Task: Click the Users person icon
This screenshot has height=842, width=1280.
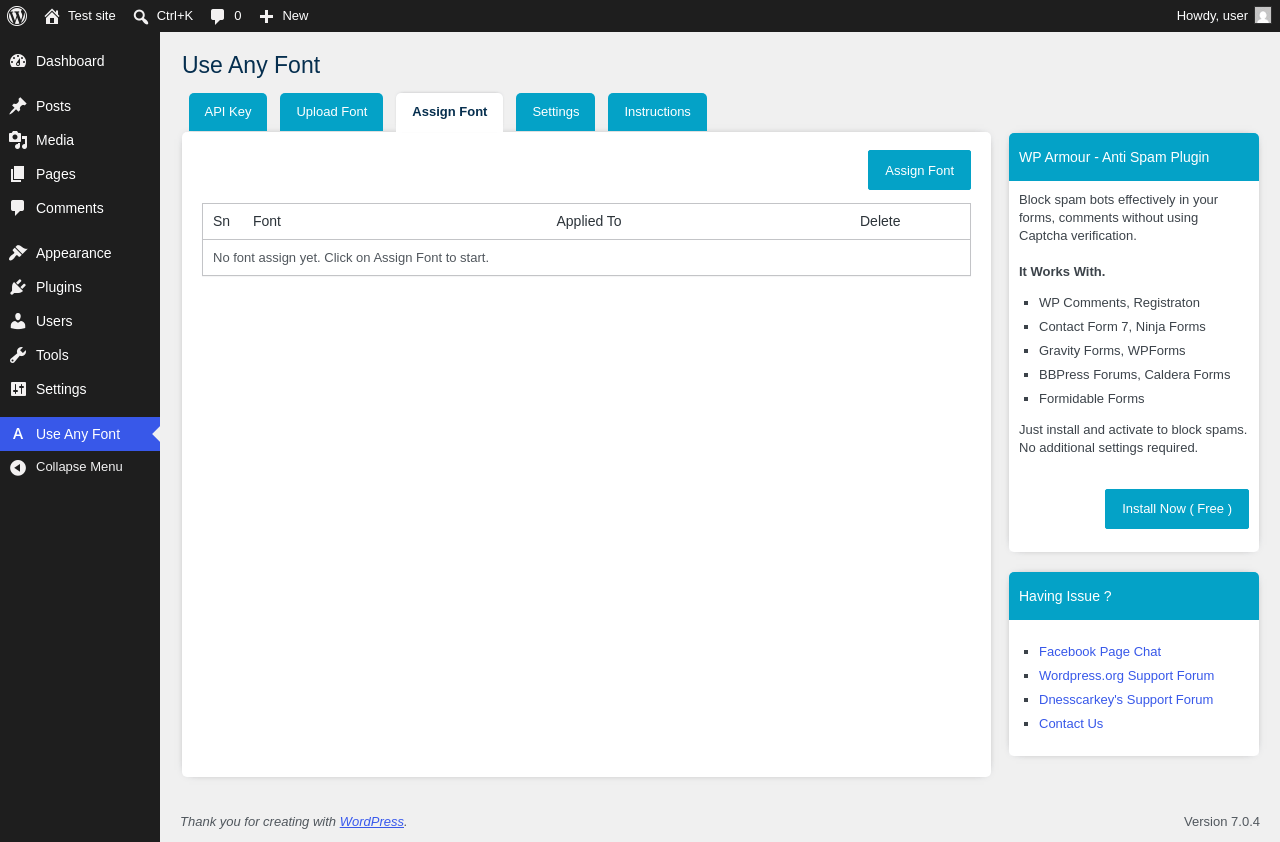Action: click(18, 321)
